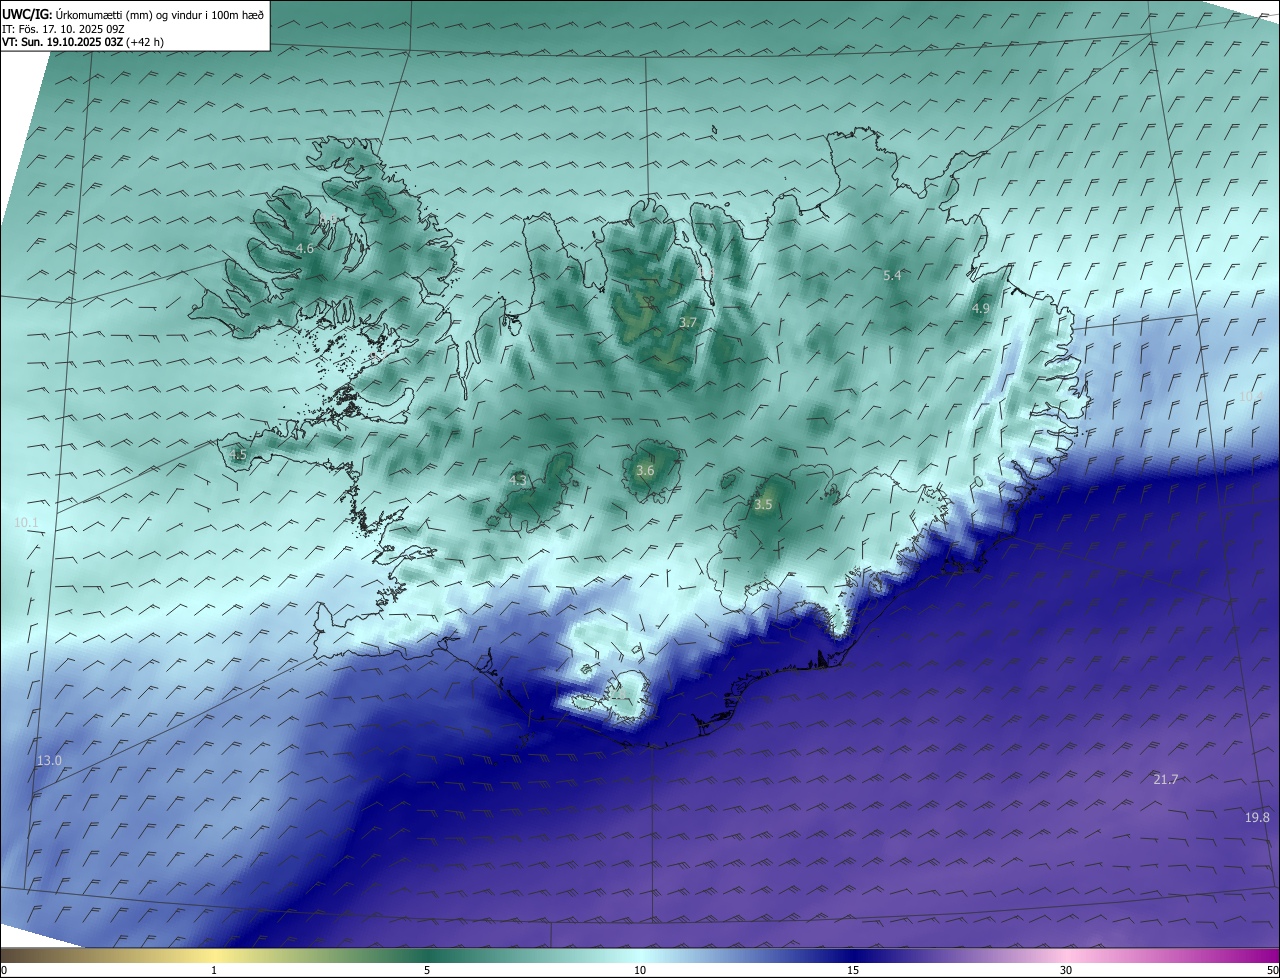
Task: Click the 5 tick on the color scale
Action: coord(427,970)
